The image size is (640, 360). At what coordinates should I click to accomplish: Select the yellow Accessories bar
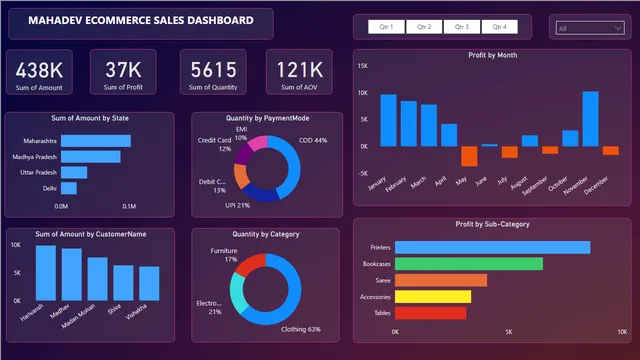tap(433, 297)
